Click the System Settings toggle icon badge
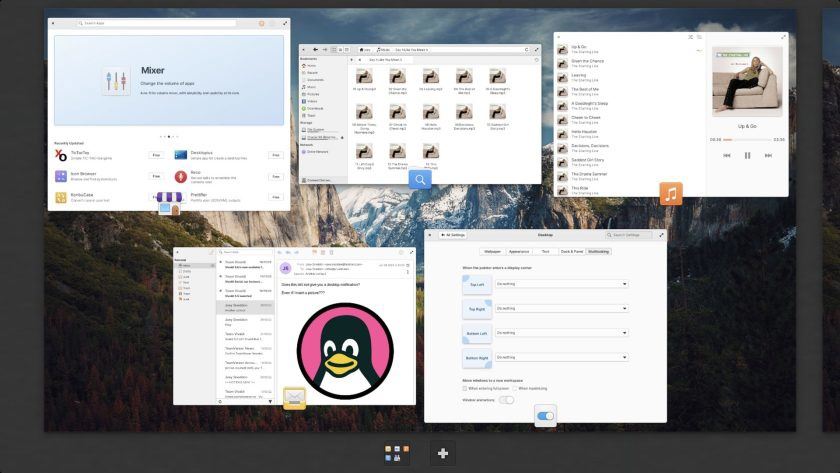 545,416
